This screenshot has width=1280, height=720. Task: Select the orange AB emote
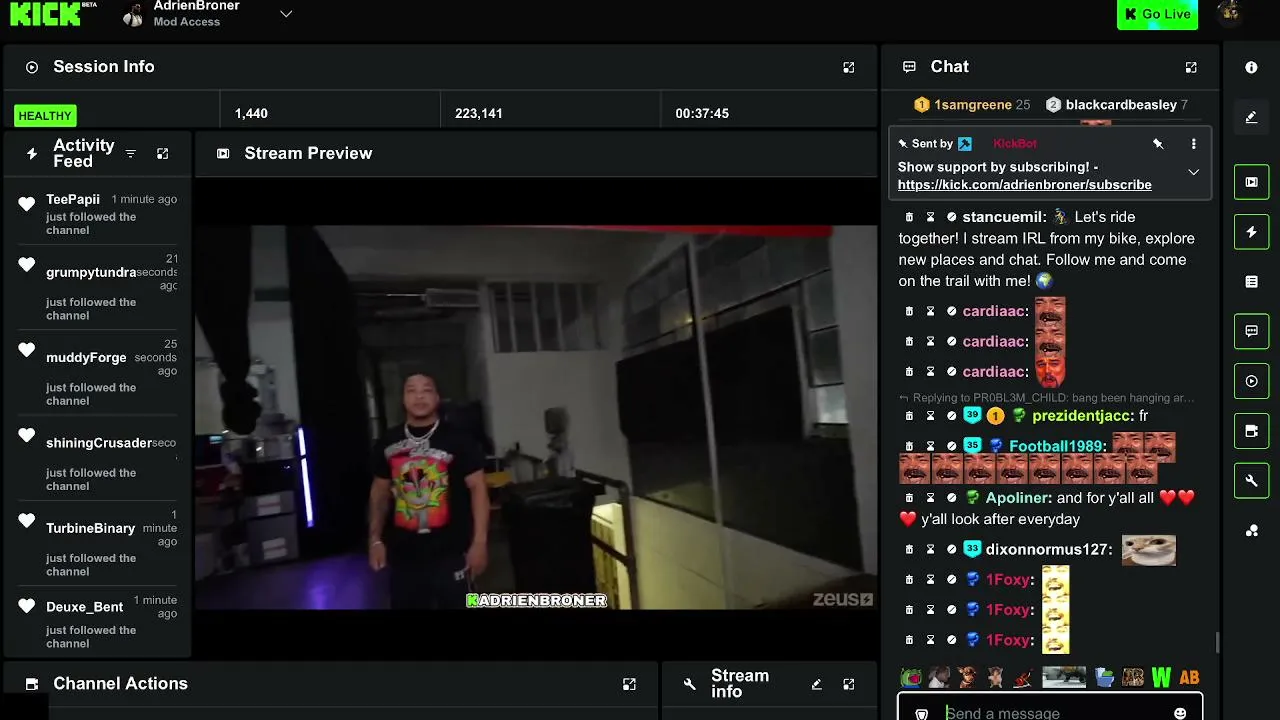[1189, 677]
